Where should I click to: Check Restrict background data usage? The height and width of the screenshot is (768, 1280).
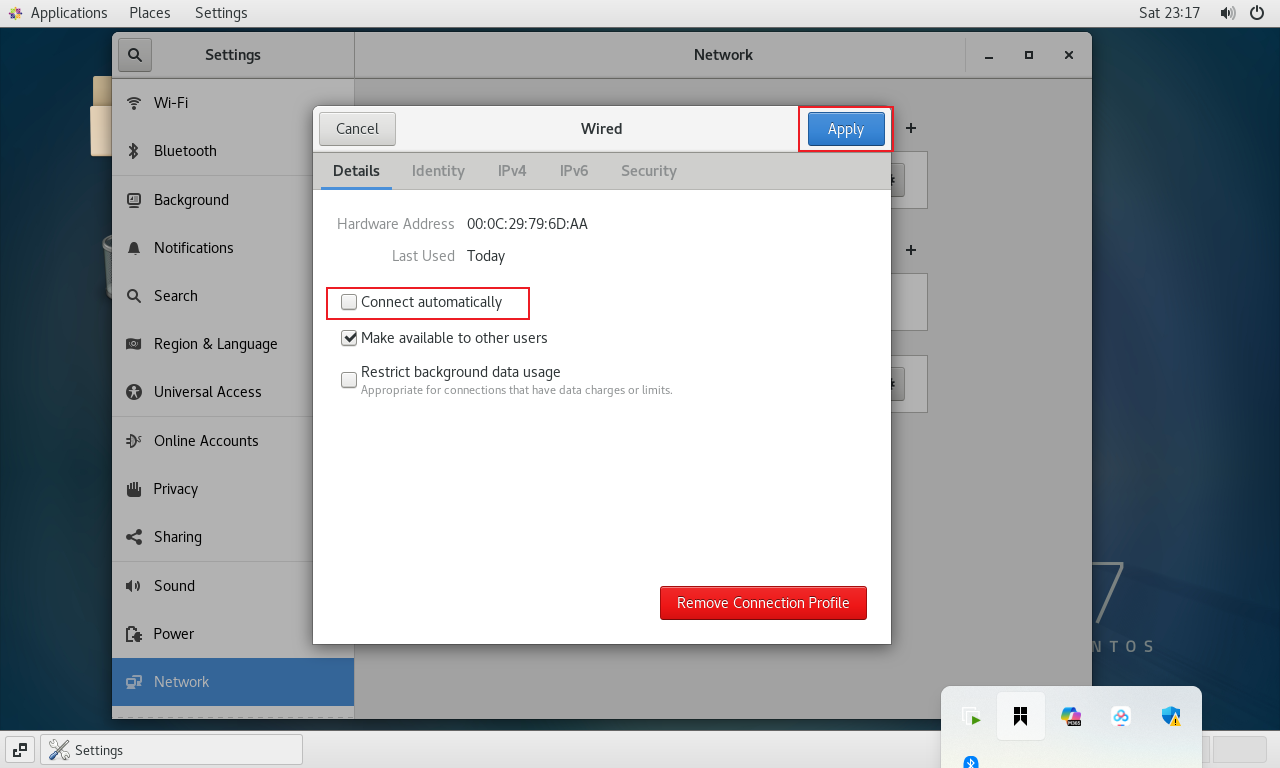pos(349,380)
